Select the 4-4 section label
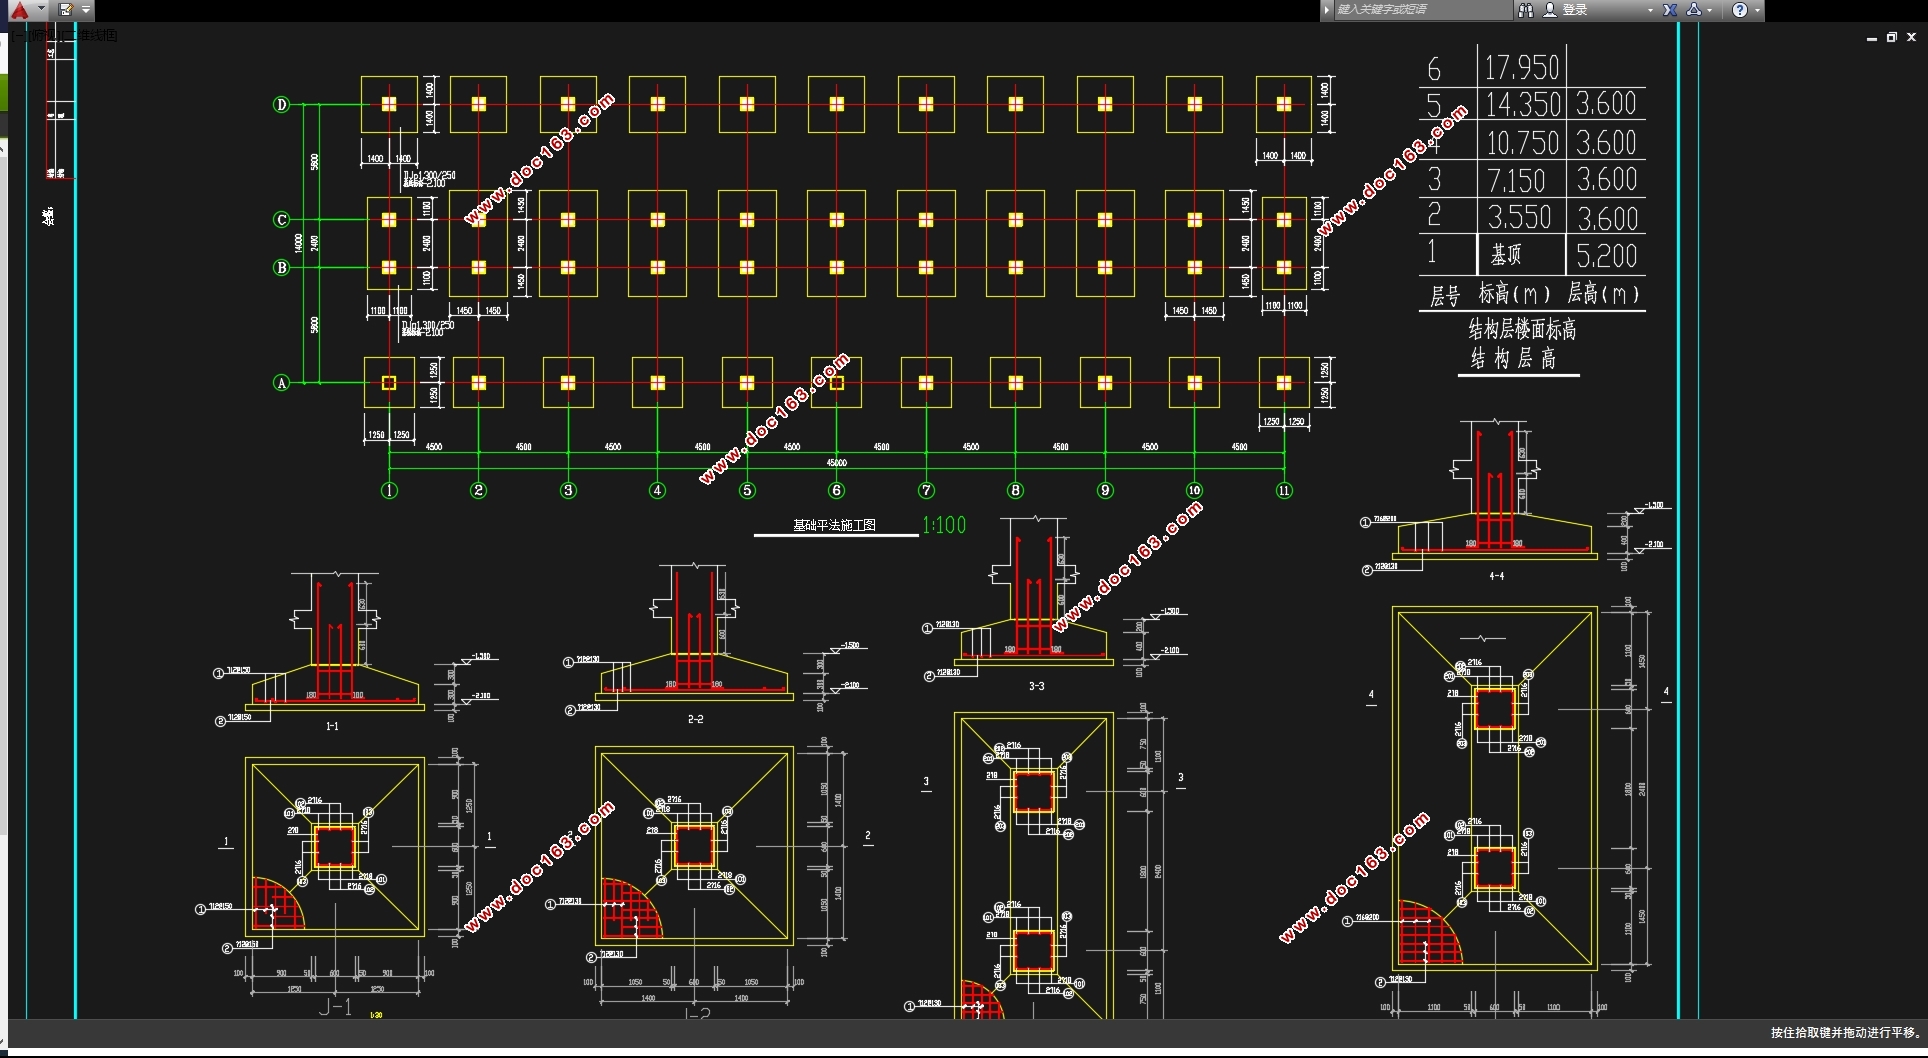Viewport: 1928px width, 1058px height. [1496, 576]
